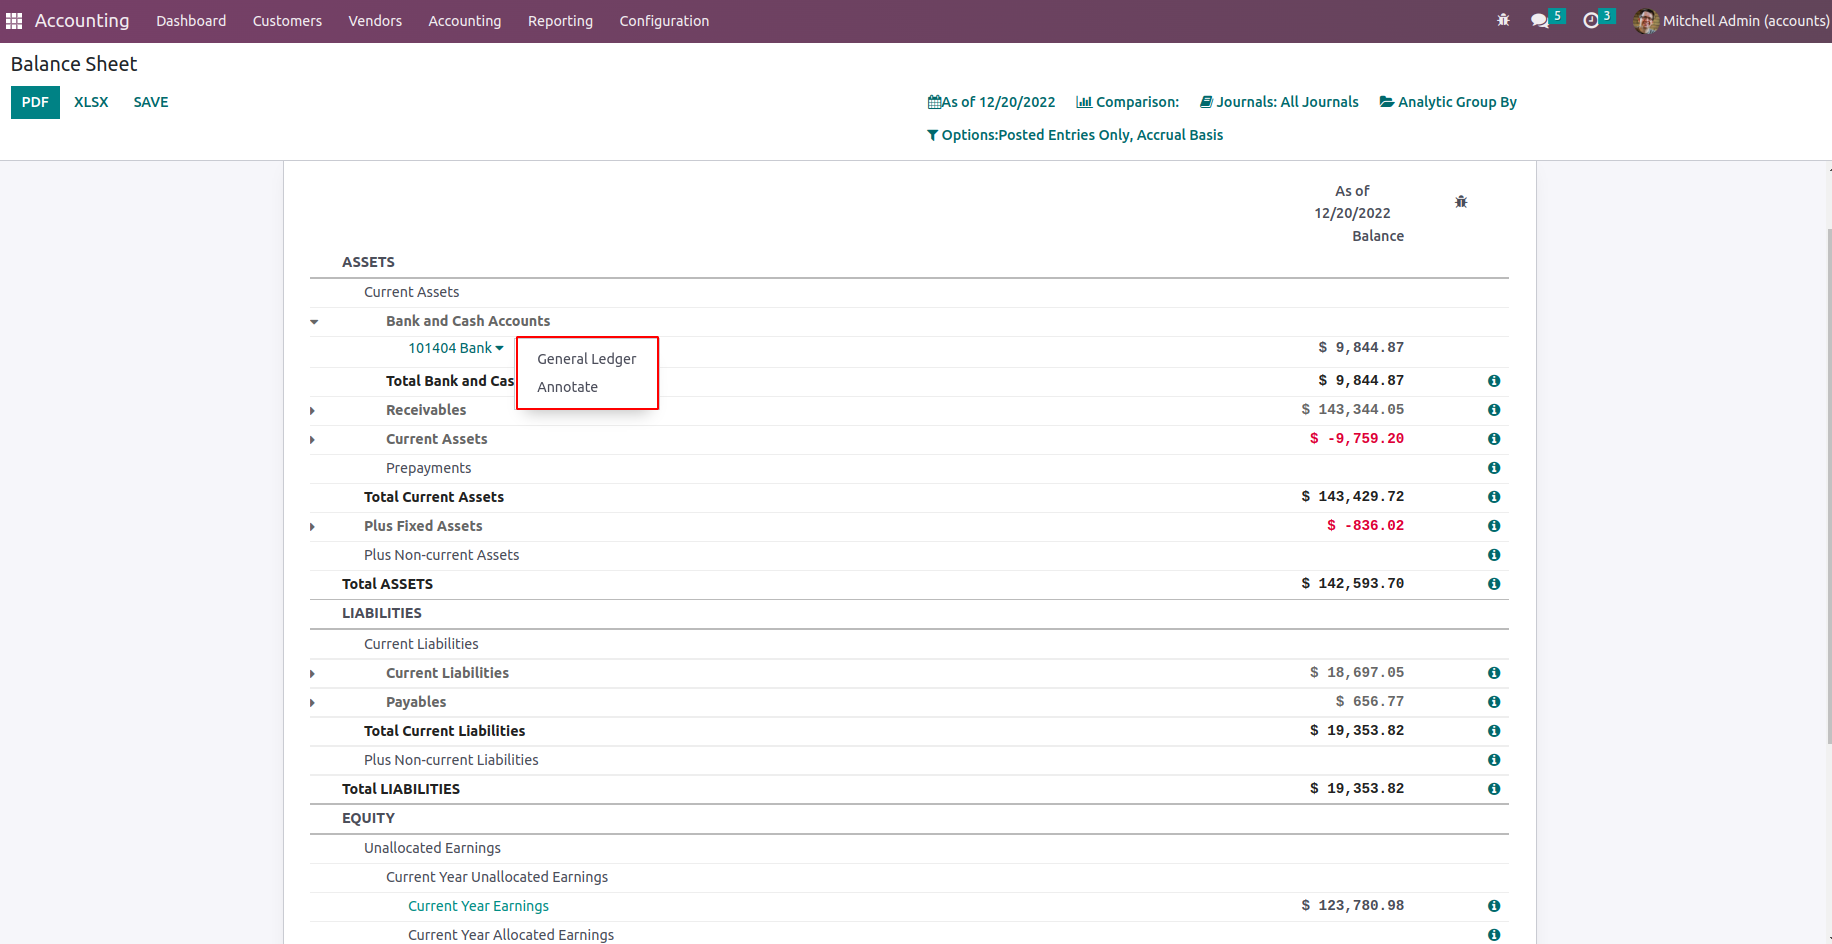The image size is (1832, 944).
Task: Click info icon on Receivables row
Action: [x=1494, y=410]
